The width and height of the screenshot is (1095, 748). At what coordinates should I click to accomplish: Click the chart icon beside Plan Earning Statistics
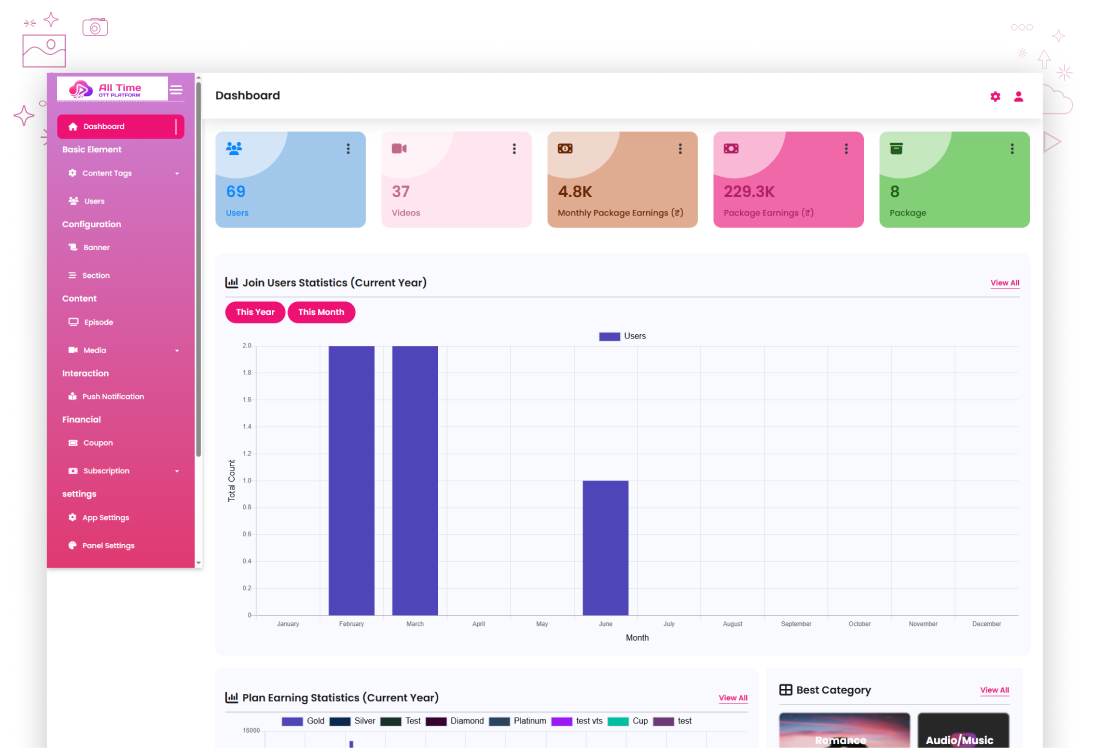231,697
